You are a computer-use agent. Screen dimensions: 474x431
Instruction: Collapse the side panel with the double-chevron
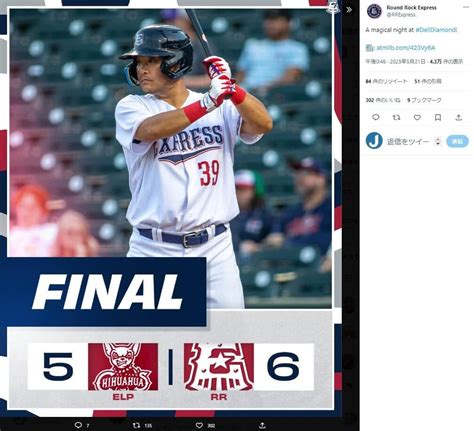(x=349, y=10)
